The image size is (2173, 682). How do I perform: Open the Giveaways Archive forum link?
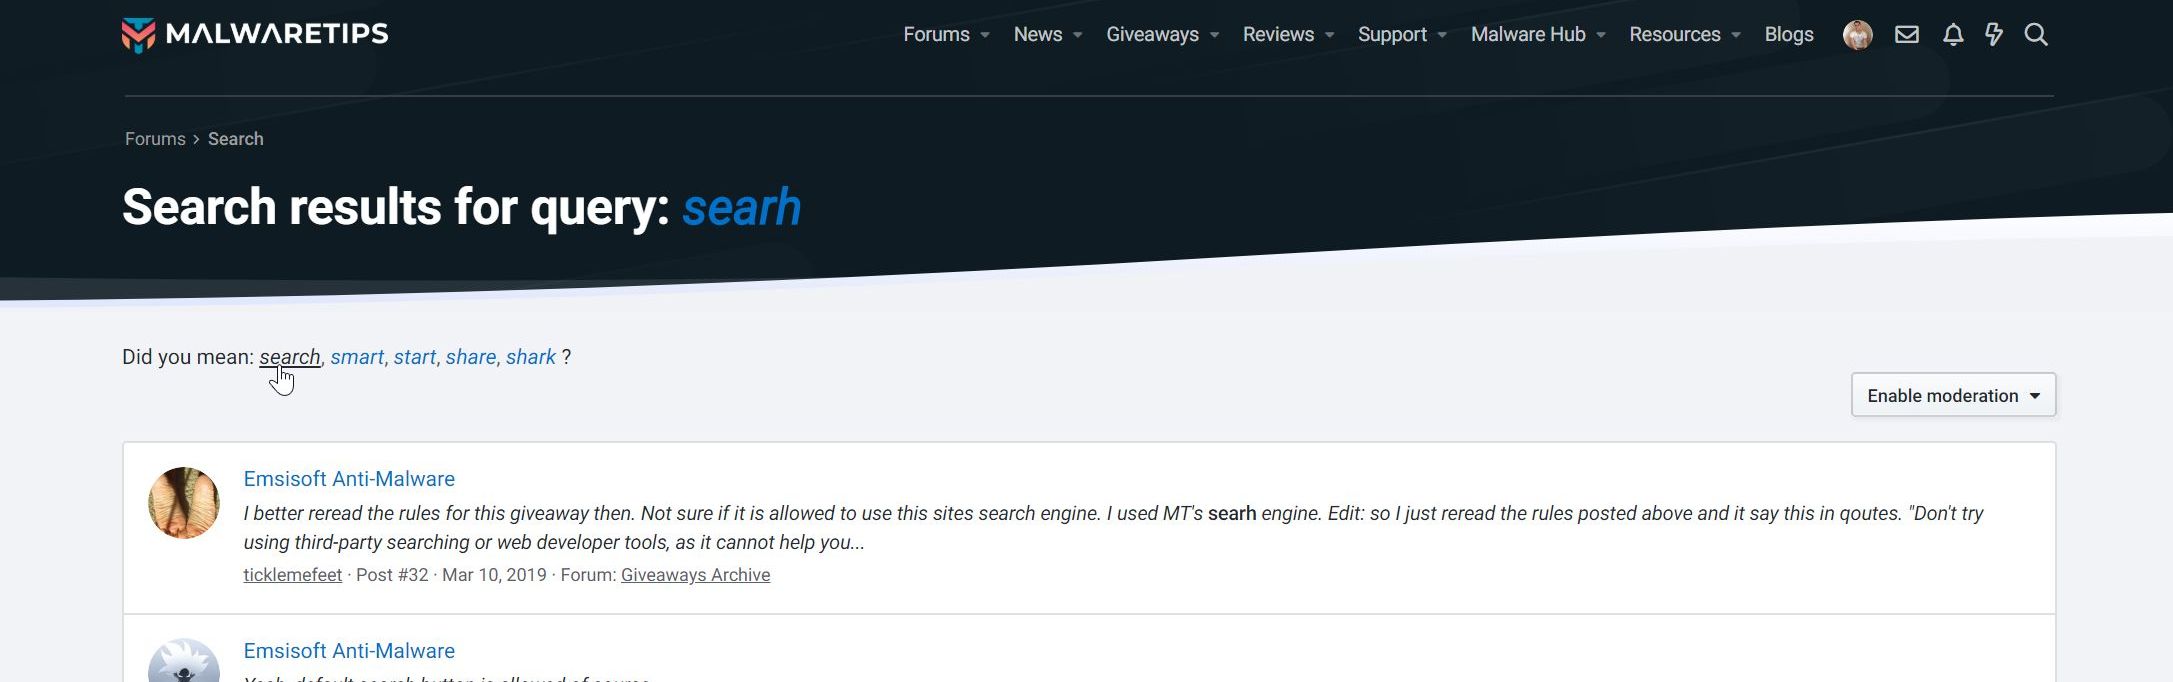pos(695,575)
